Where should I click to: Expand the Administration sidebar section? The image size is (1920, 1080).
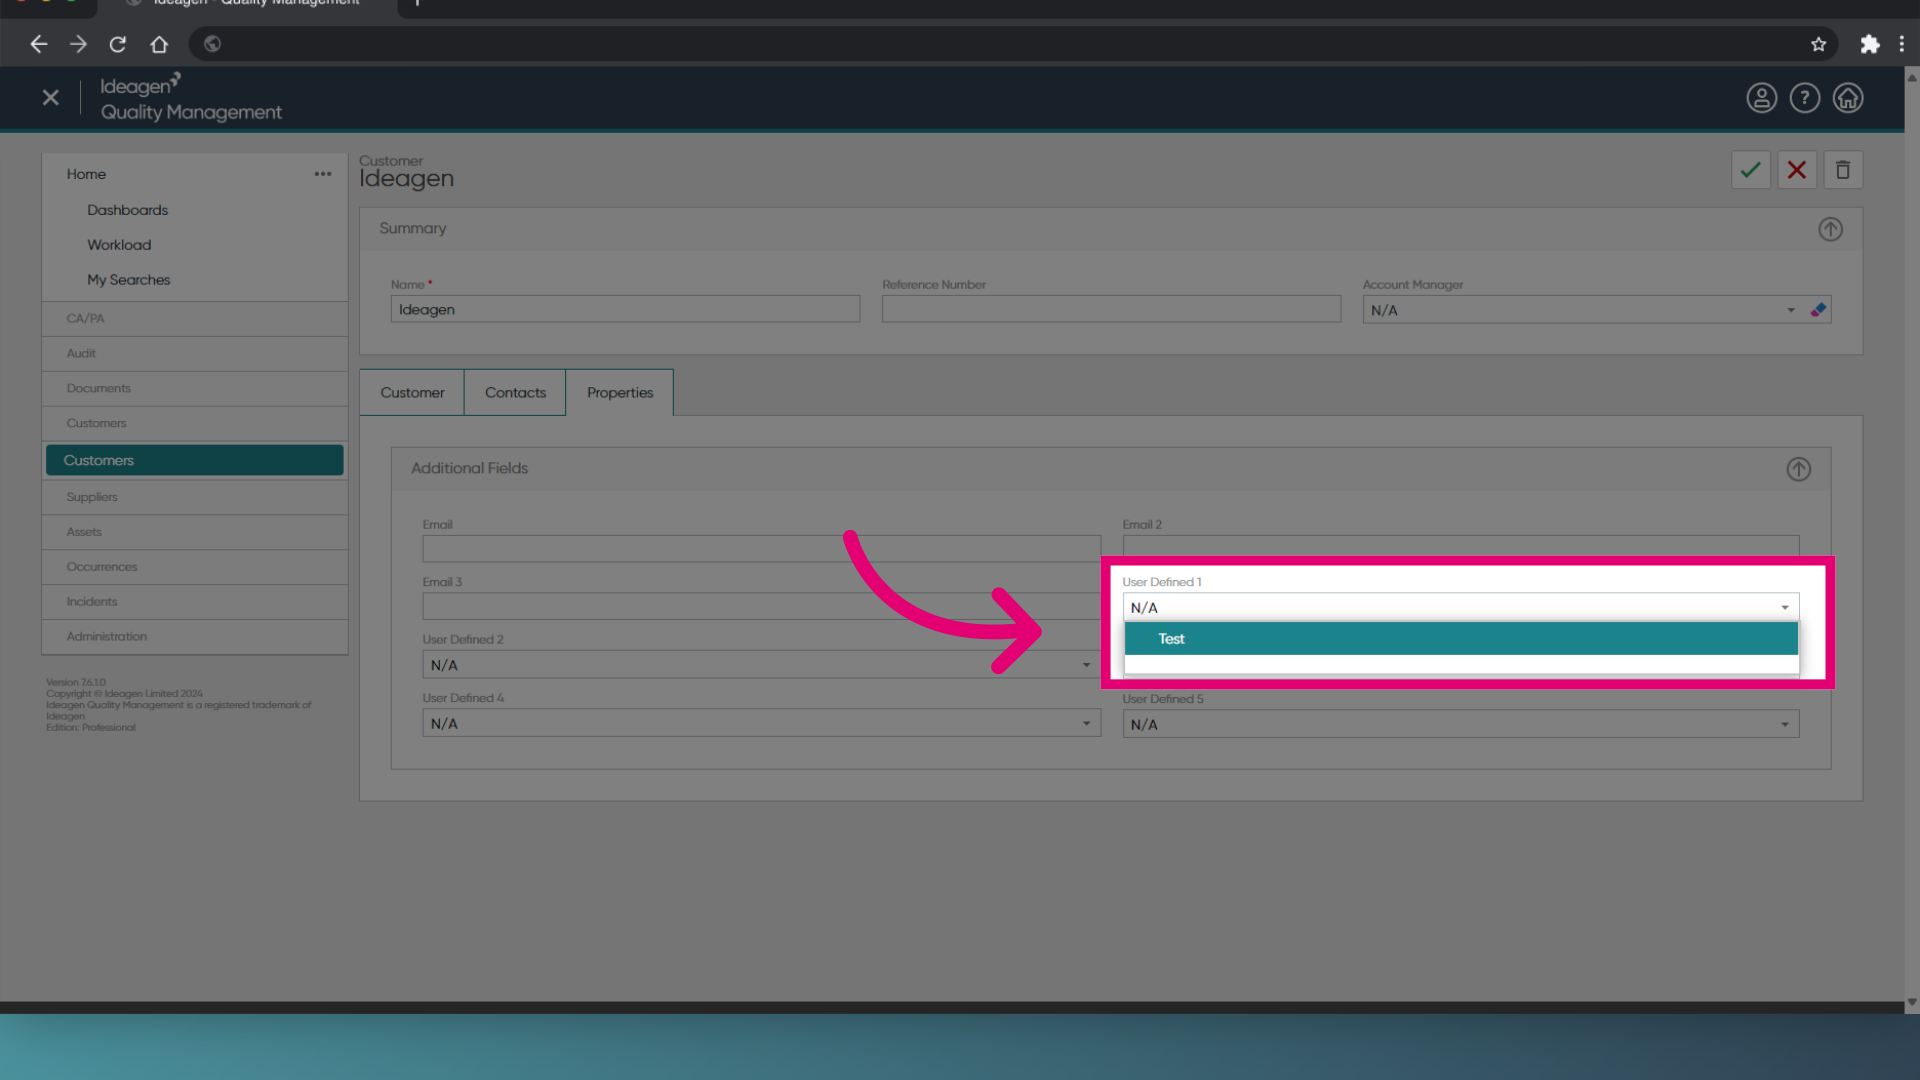tap(195, 637)
